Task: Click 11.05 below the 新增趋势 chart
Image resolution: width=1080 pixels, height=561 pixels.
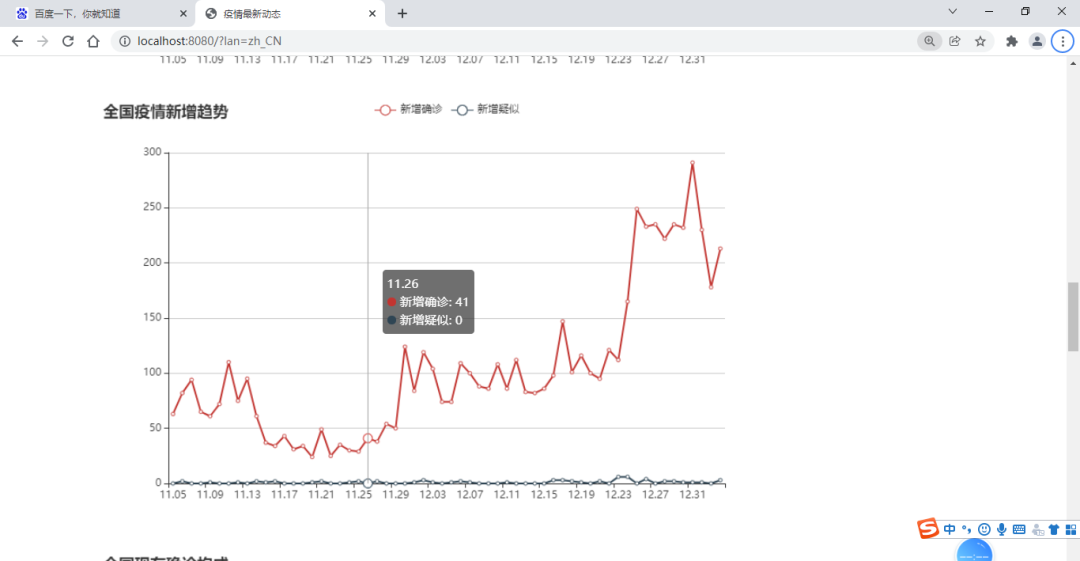Action: pyautogui.click(x=173, y=495)
